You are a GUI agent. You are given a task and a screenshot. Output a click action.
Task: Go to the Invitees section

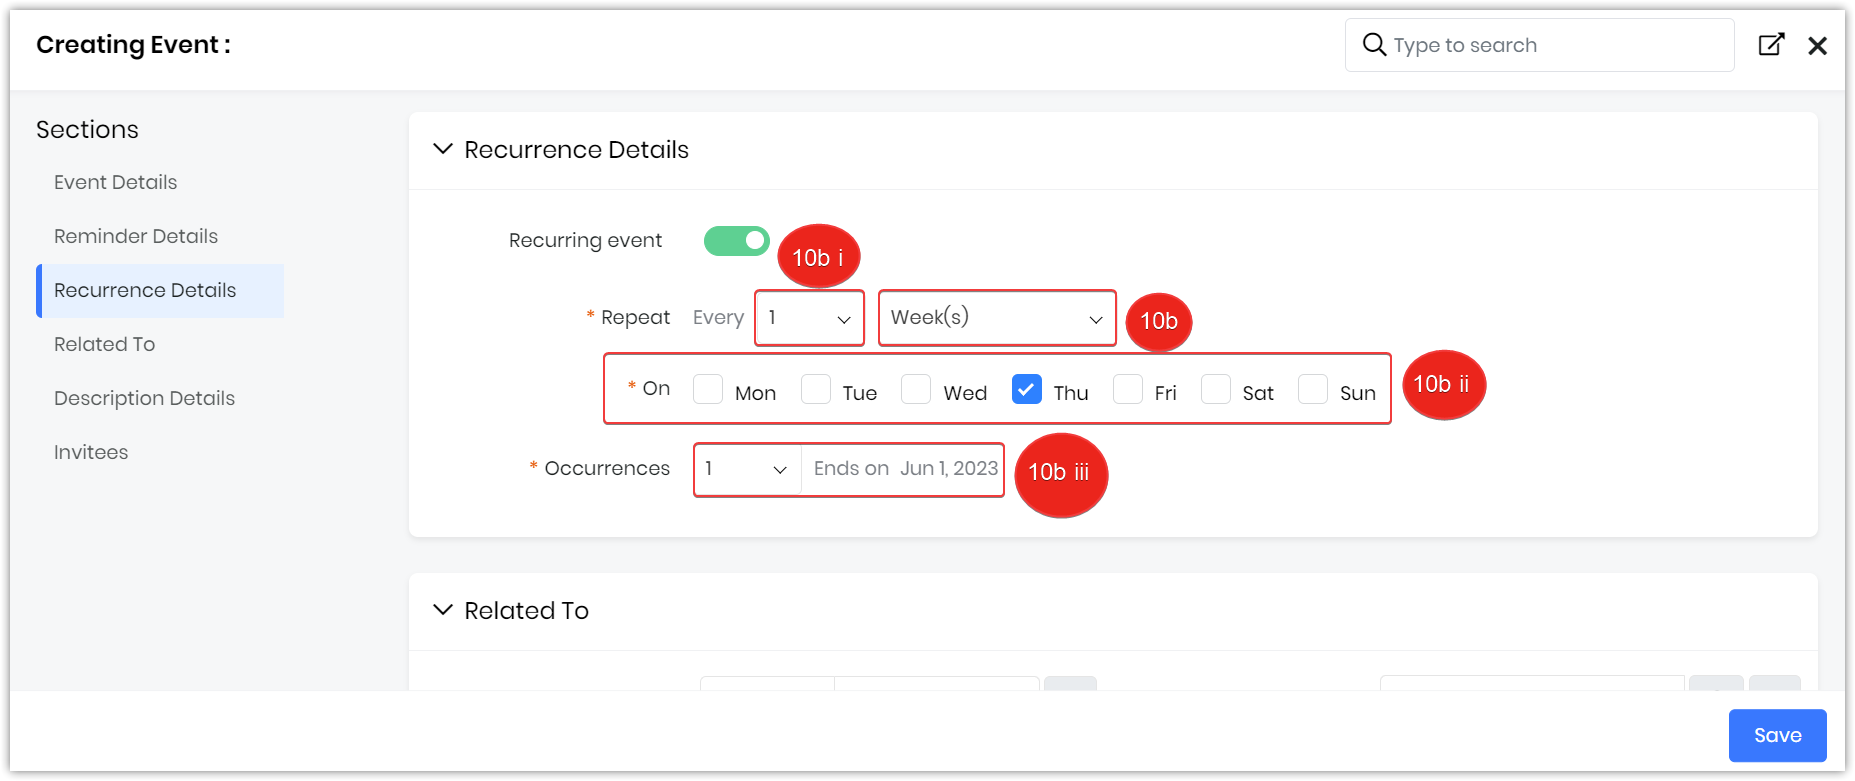tap(91, 452)
